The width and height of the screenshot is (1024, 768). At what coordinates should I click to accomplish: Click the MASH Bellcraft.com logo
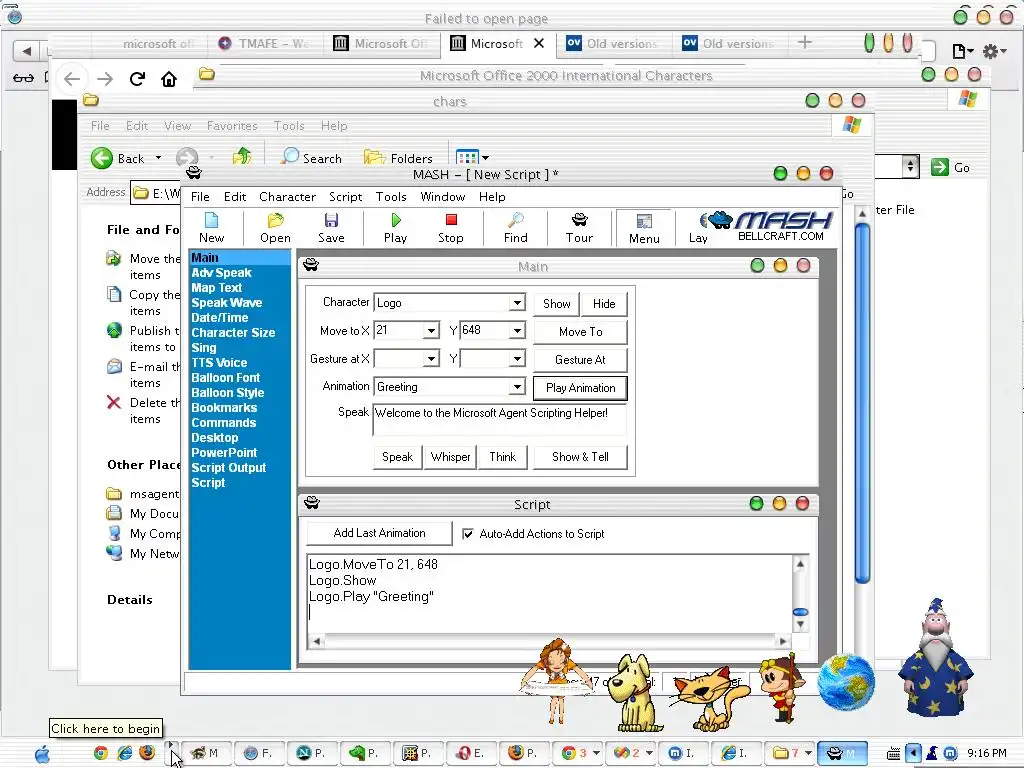pos(771,226)
